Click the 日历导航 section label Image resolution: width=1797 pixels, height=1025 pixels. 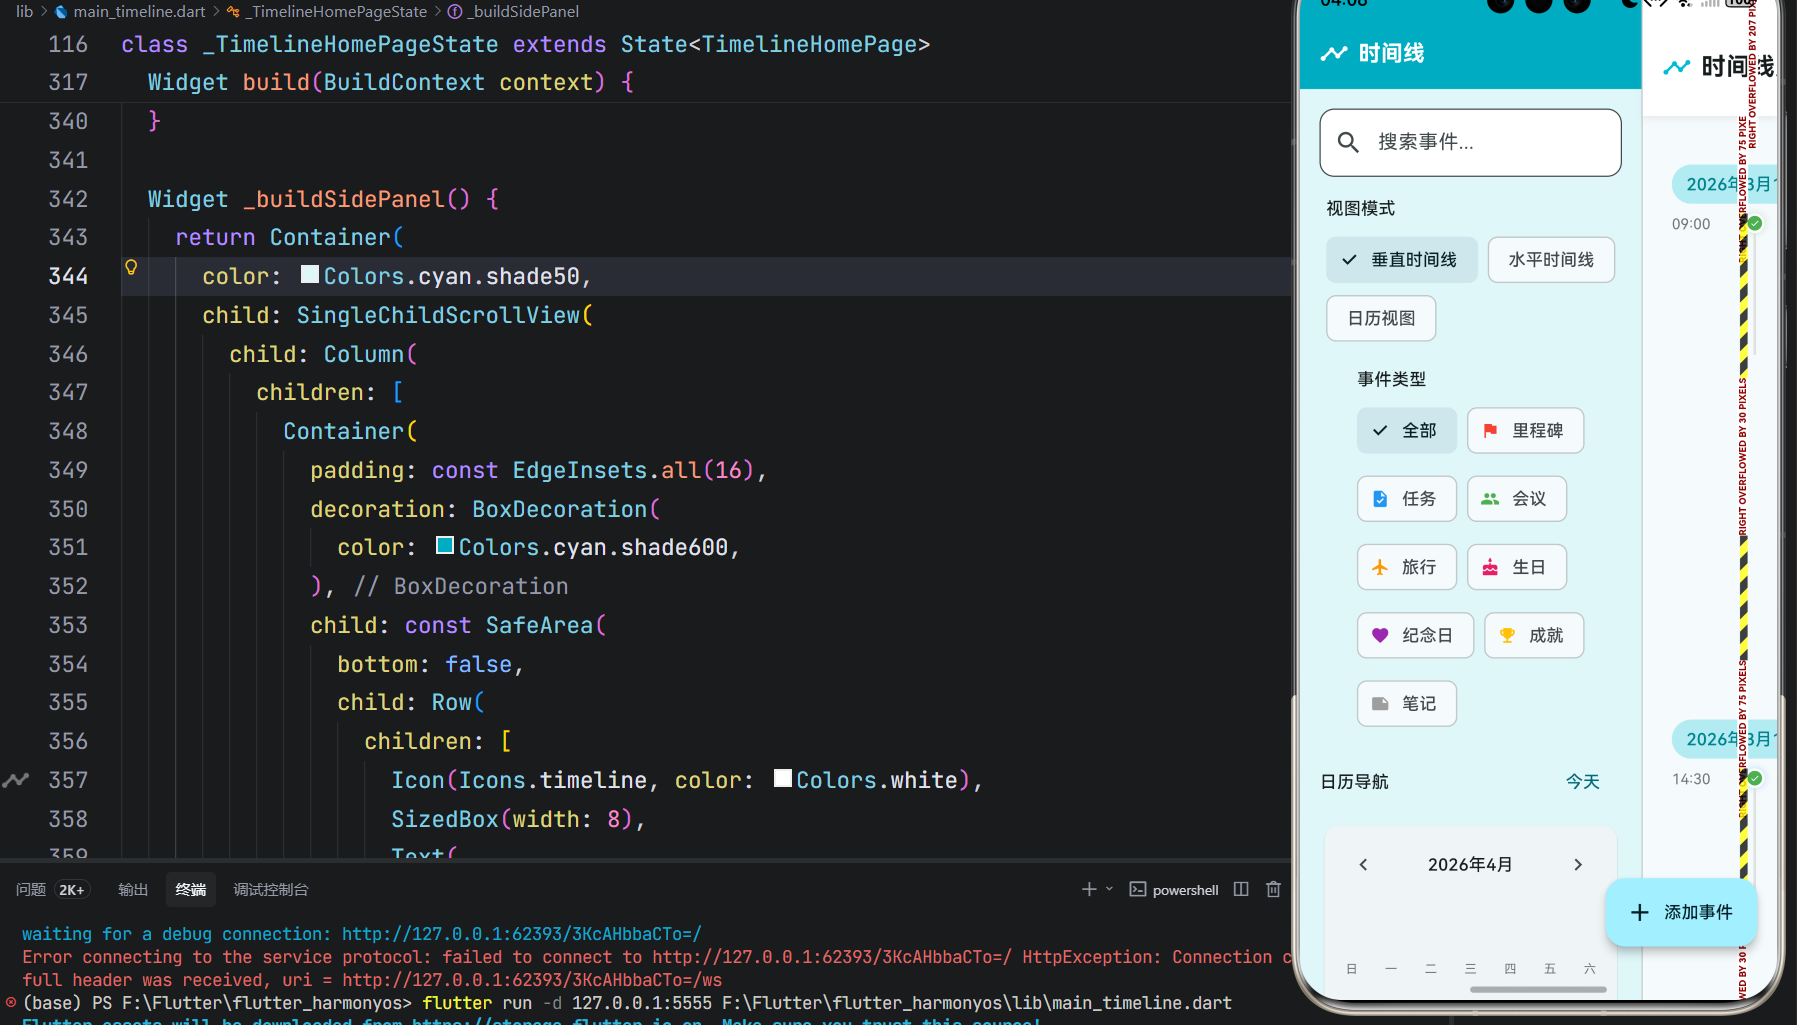tap(1355, 781)
